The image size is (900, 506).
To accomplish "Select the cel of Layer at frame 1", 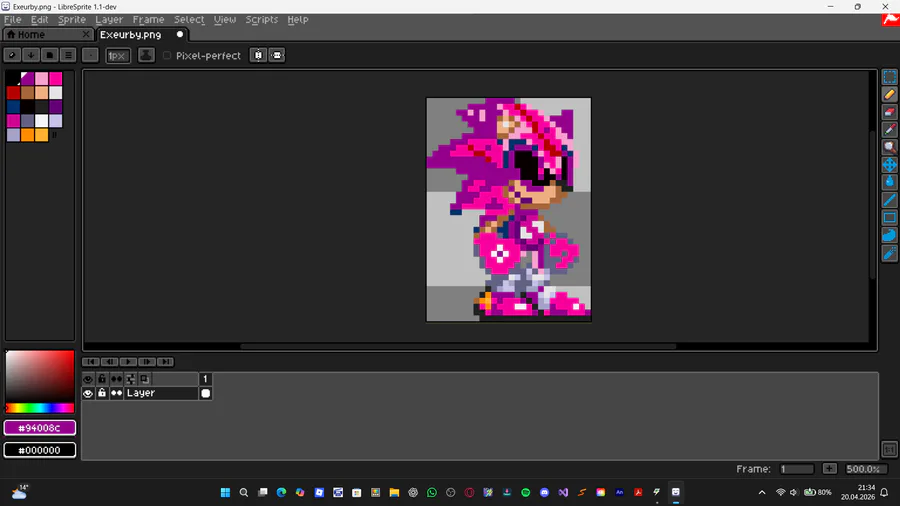I will pos(205,394).
